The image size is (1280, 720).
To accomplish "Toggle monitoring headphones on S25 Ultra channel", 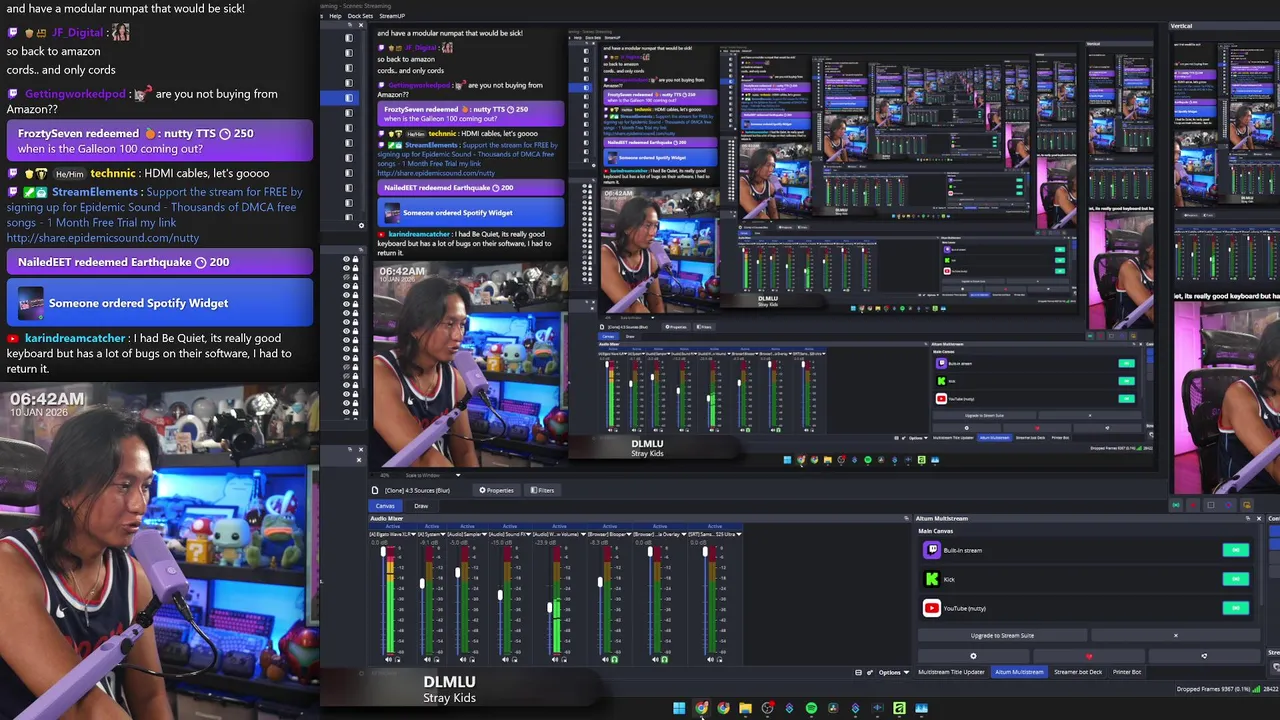I will coord(719,659).
